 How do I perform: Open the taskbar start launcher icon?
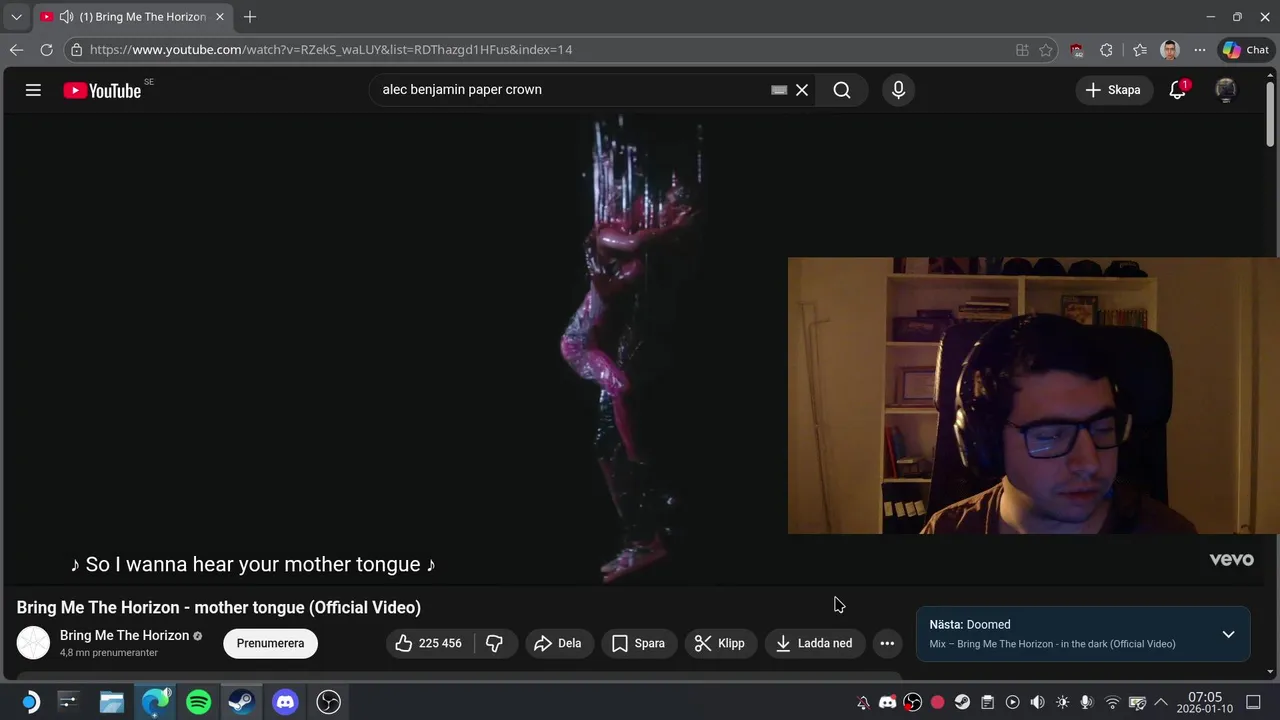(x=29, y=702)
